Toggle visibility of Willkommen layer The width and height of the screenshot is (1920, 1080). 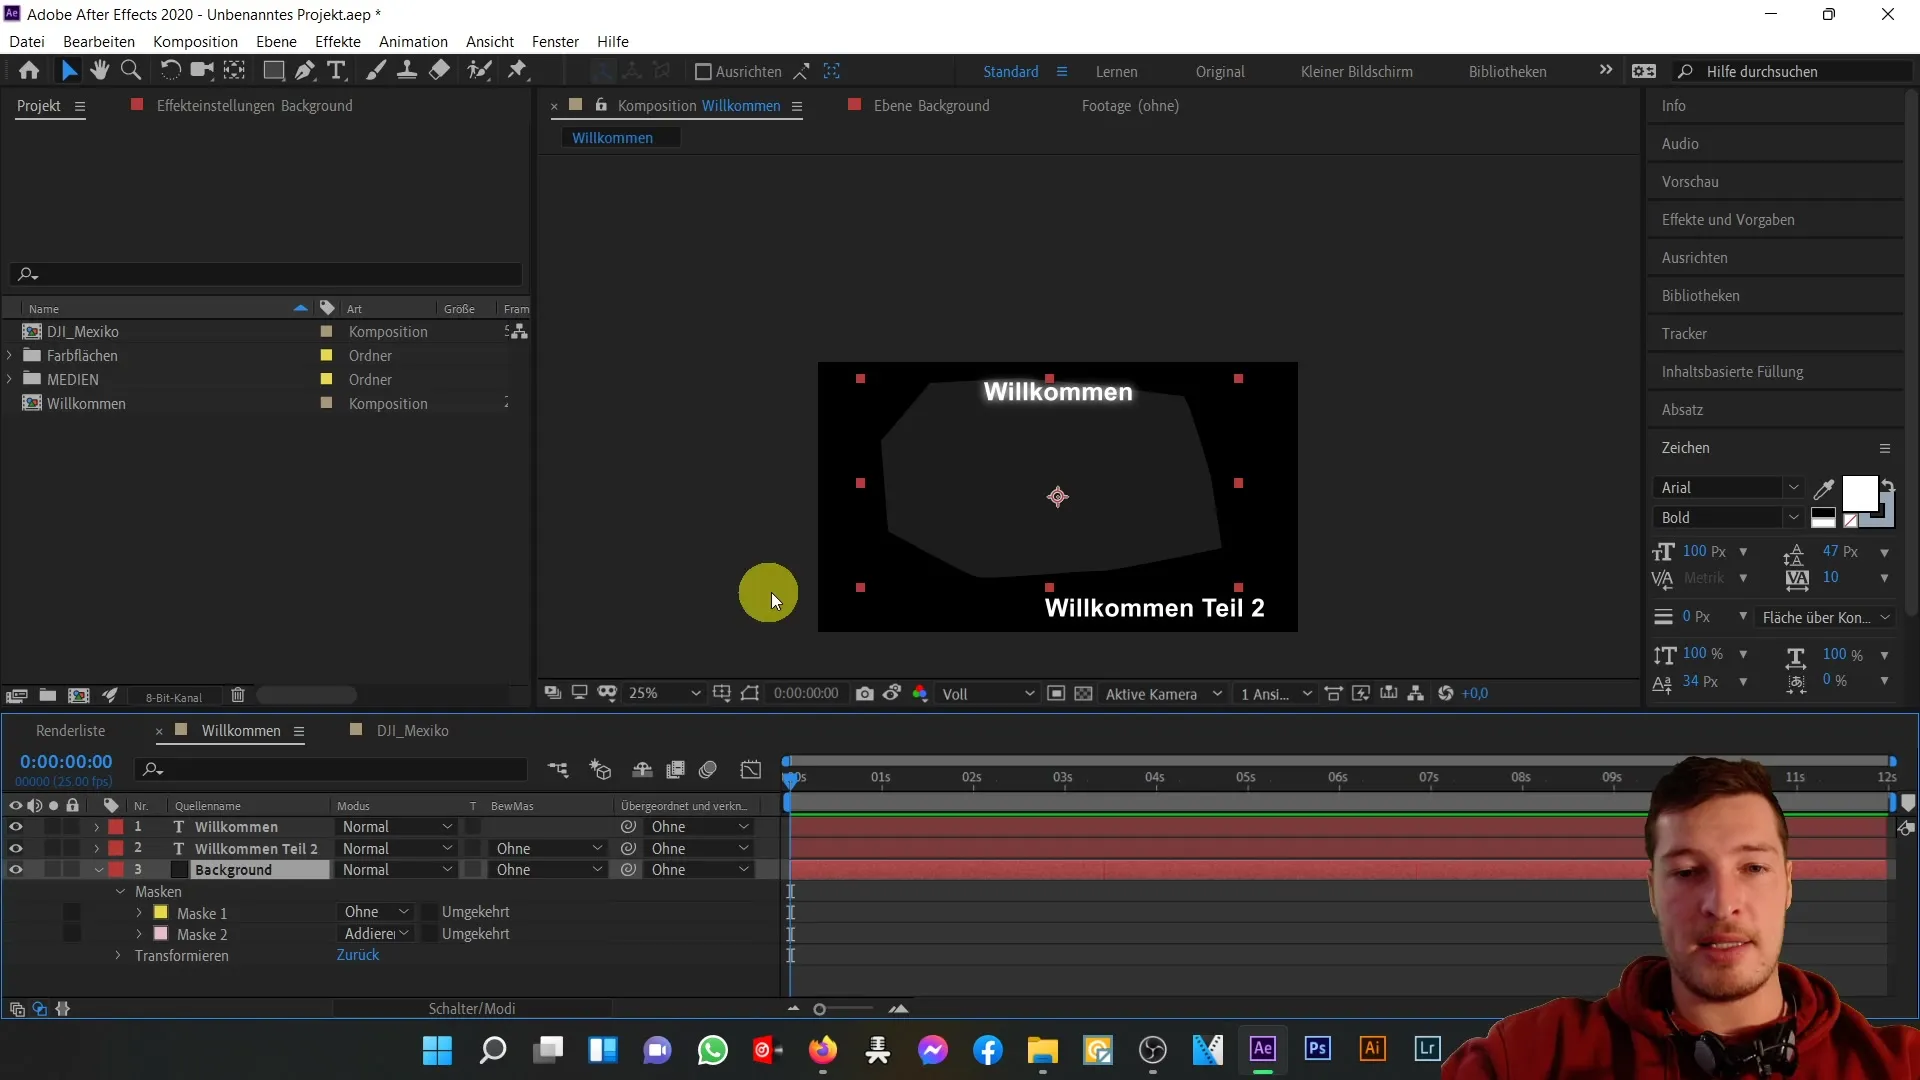tap(16, 825)
